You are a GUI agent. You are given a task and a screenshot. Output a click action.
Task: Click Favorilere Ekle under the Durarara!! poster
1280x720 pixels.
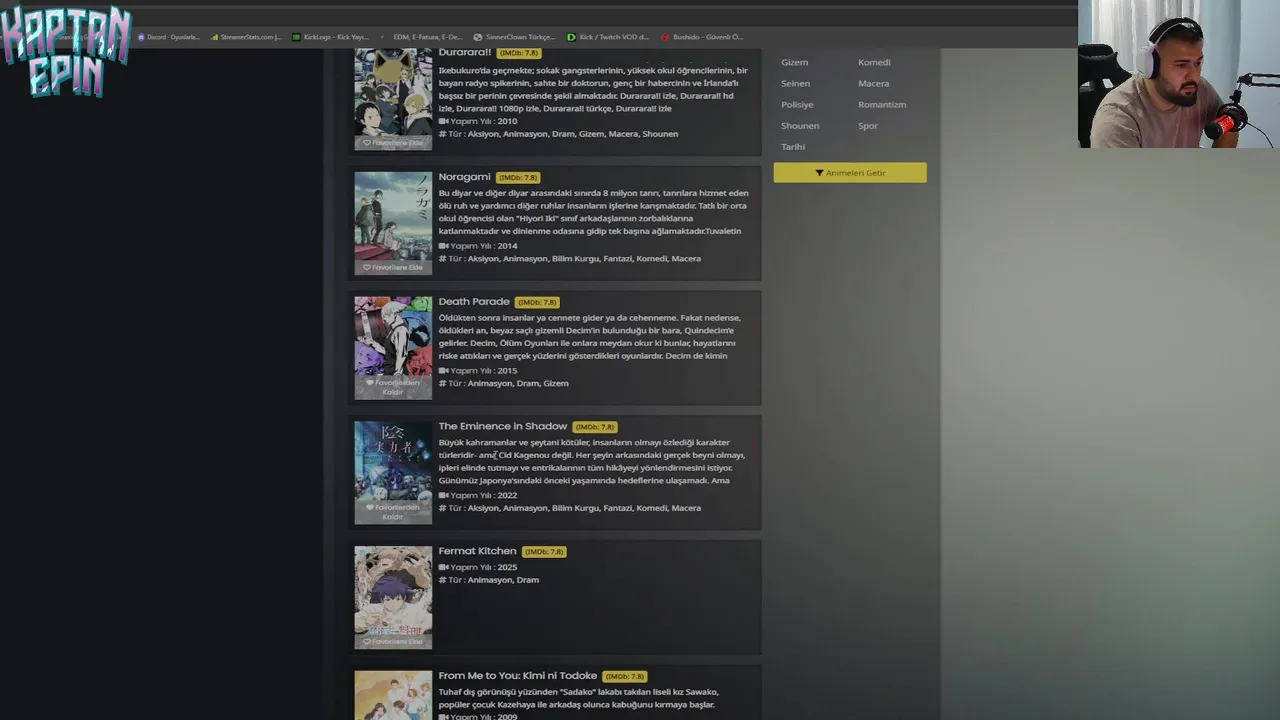click(x=393, y=143)
